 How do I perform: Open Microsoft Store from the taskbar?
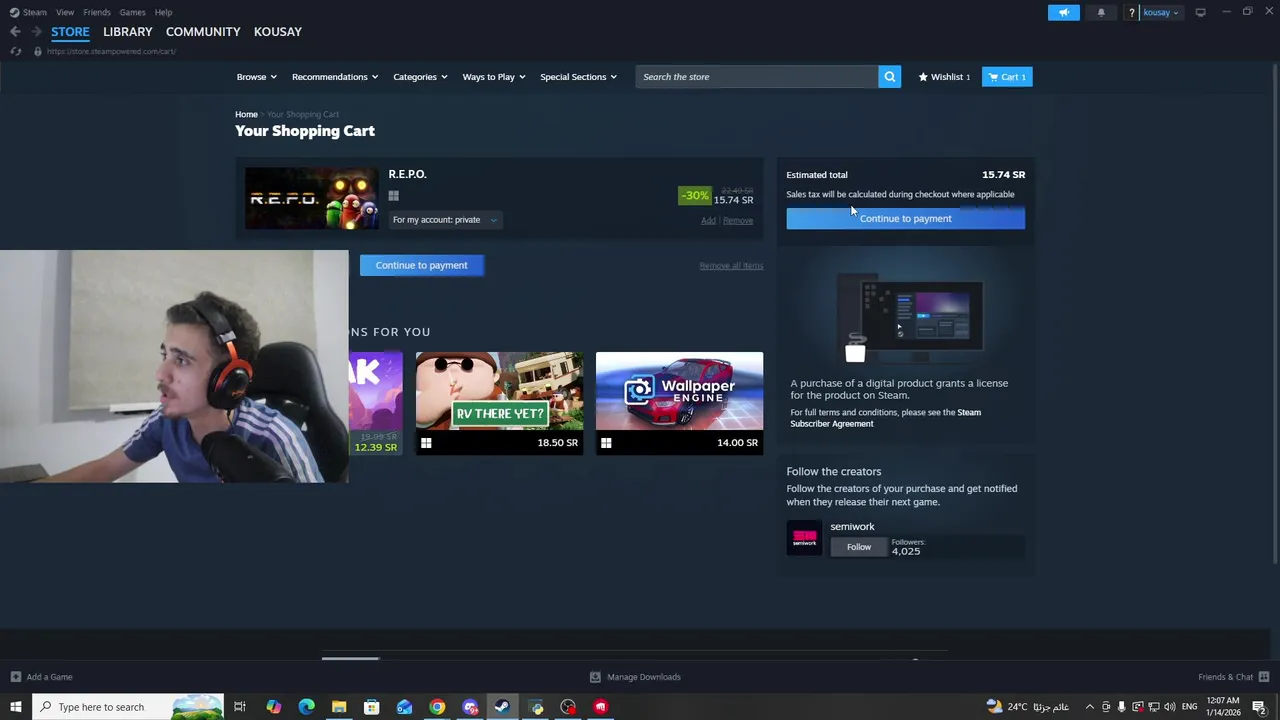click(x=372, y=707)
